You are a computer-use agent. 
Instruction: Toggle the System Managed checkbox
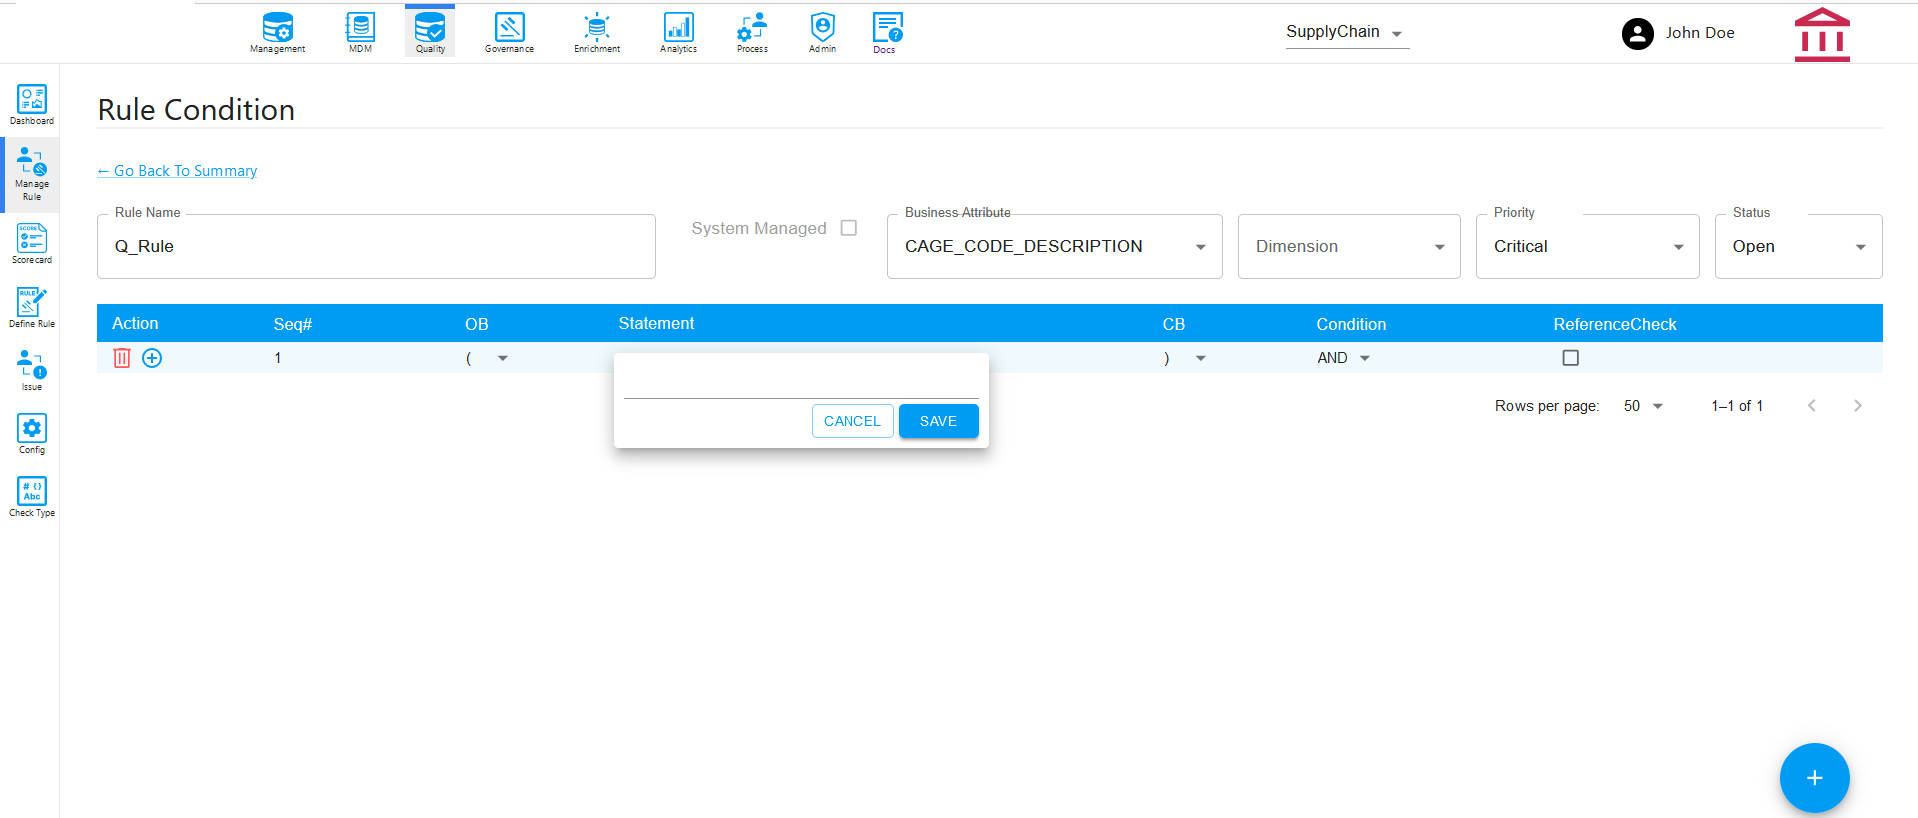849,228
